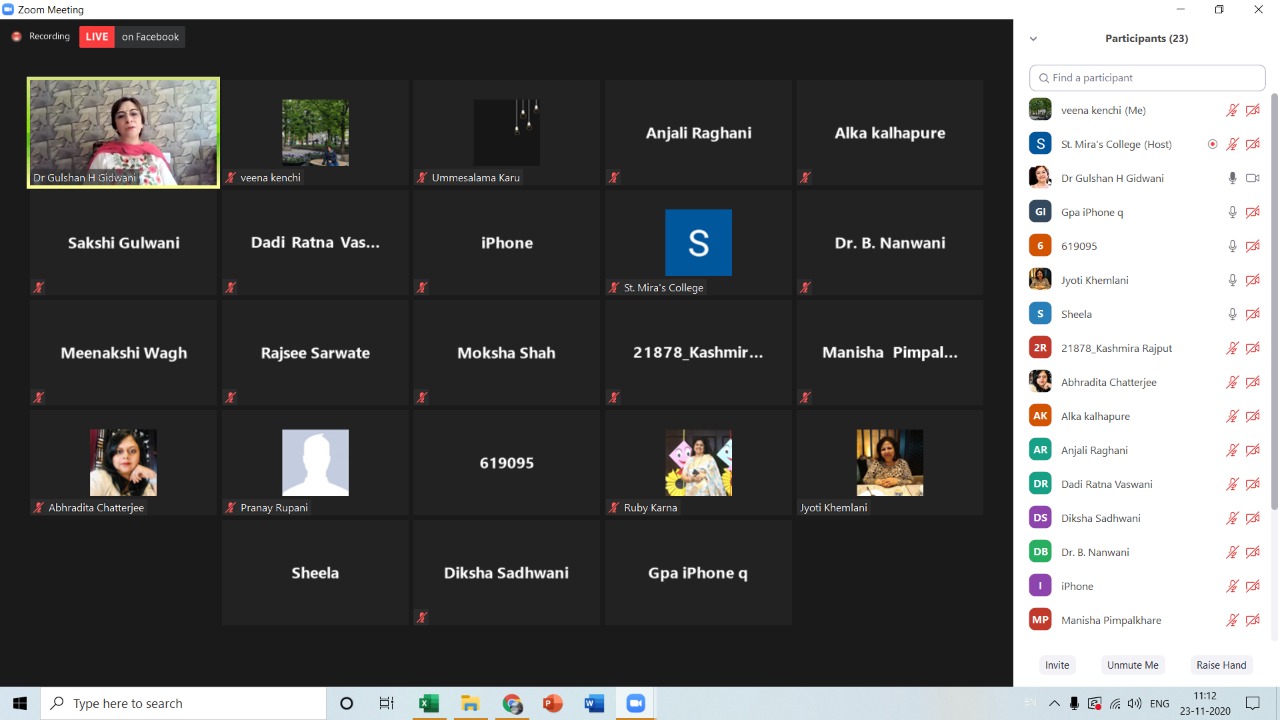Toggle Sheela's microphone icon in participants list
The width and height of the screenshot is (1280, 720).
click(1233, 314)
